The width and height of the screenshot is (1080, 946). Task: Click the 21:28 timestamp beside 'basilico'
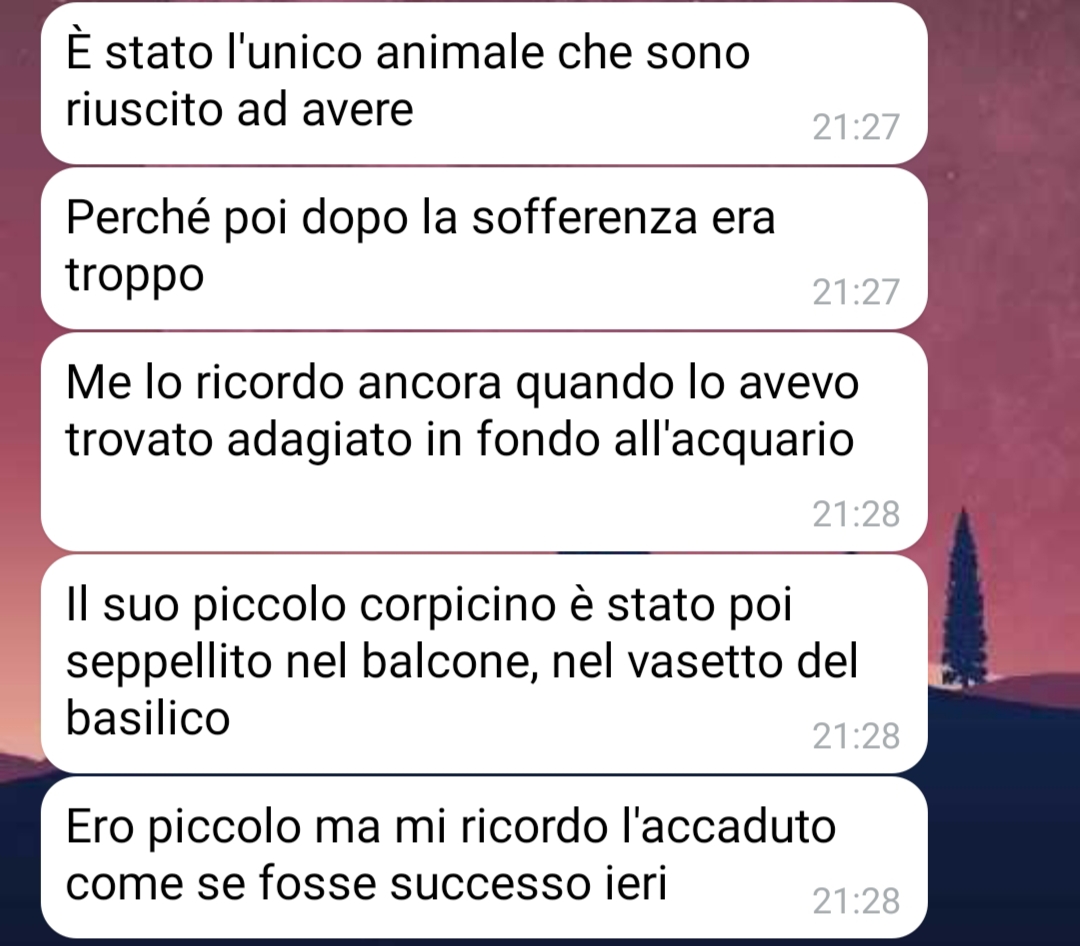[x=856, y=736]
